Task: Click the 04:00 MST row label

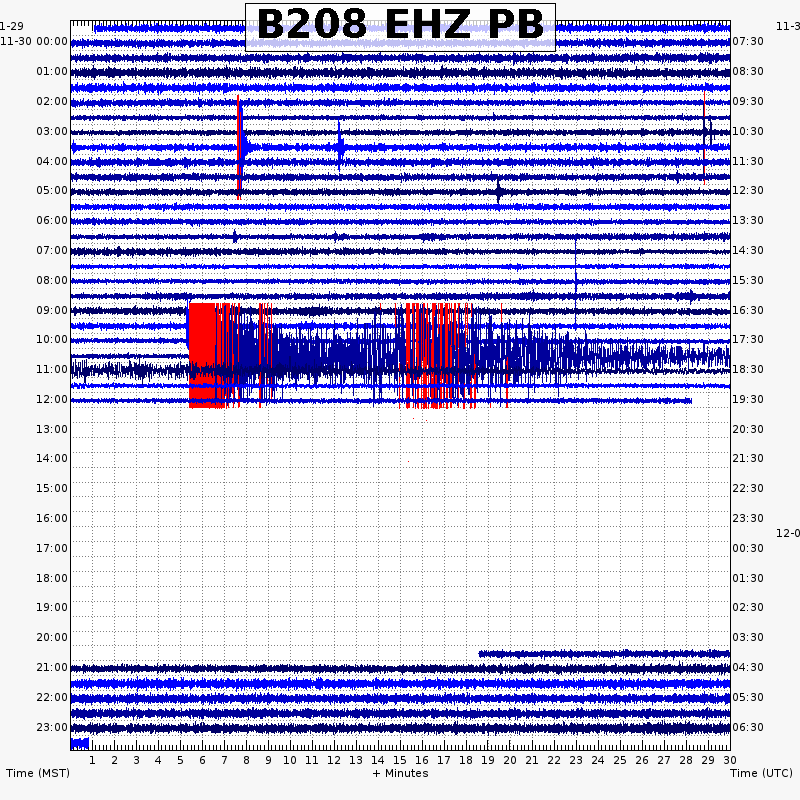Action: [52, 161]
